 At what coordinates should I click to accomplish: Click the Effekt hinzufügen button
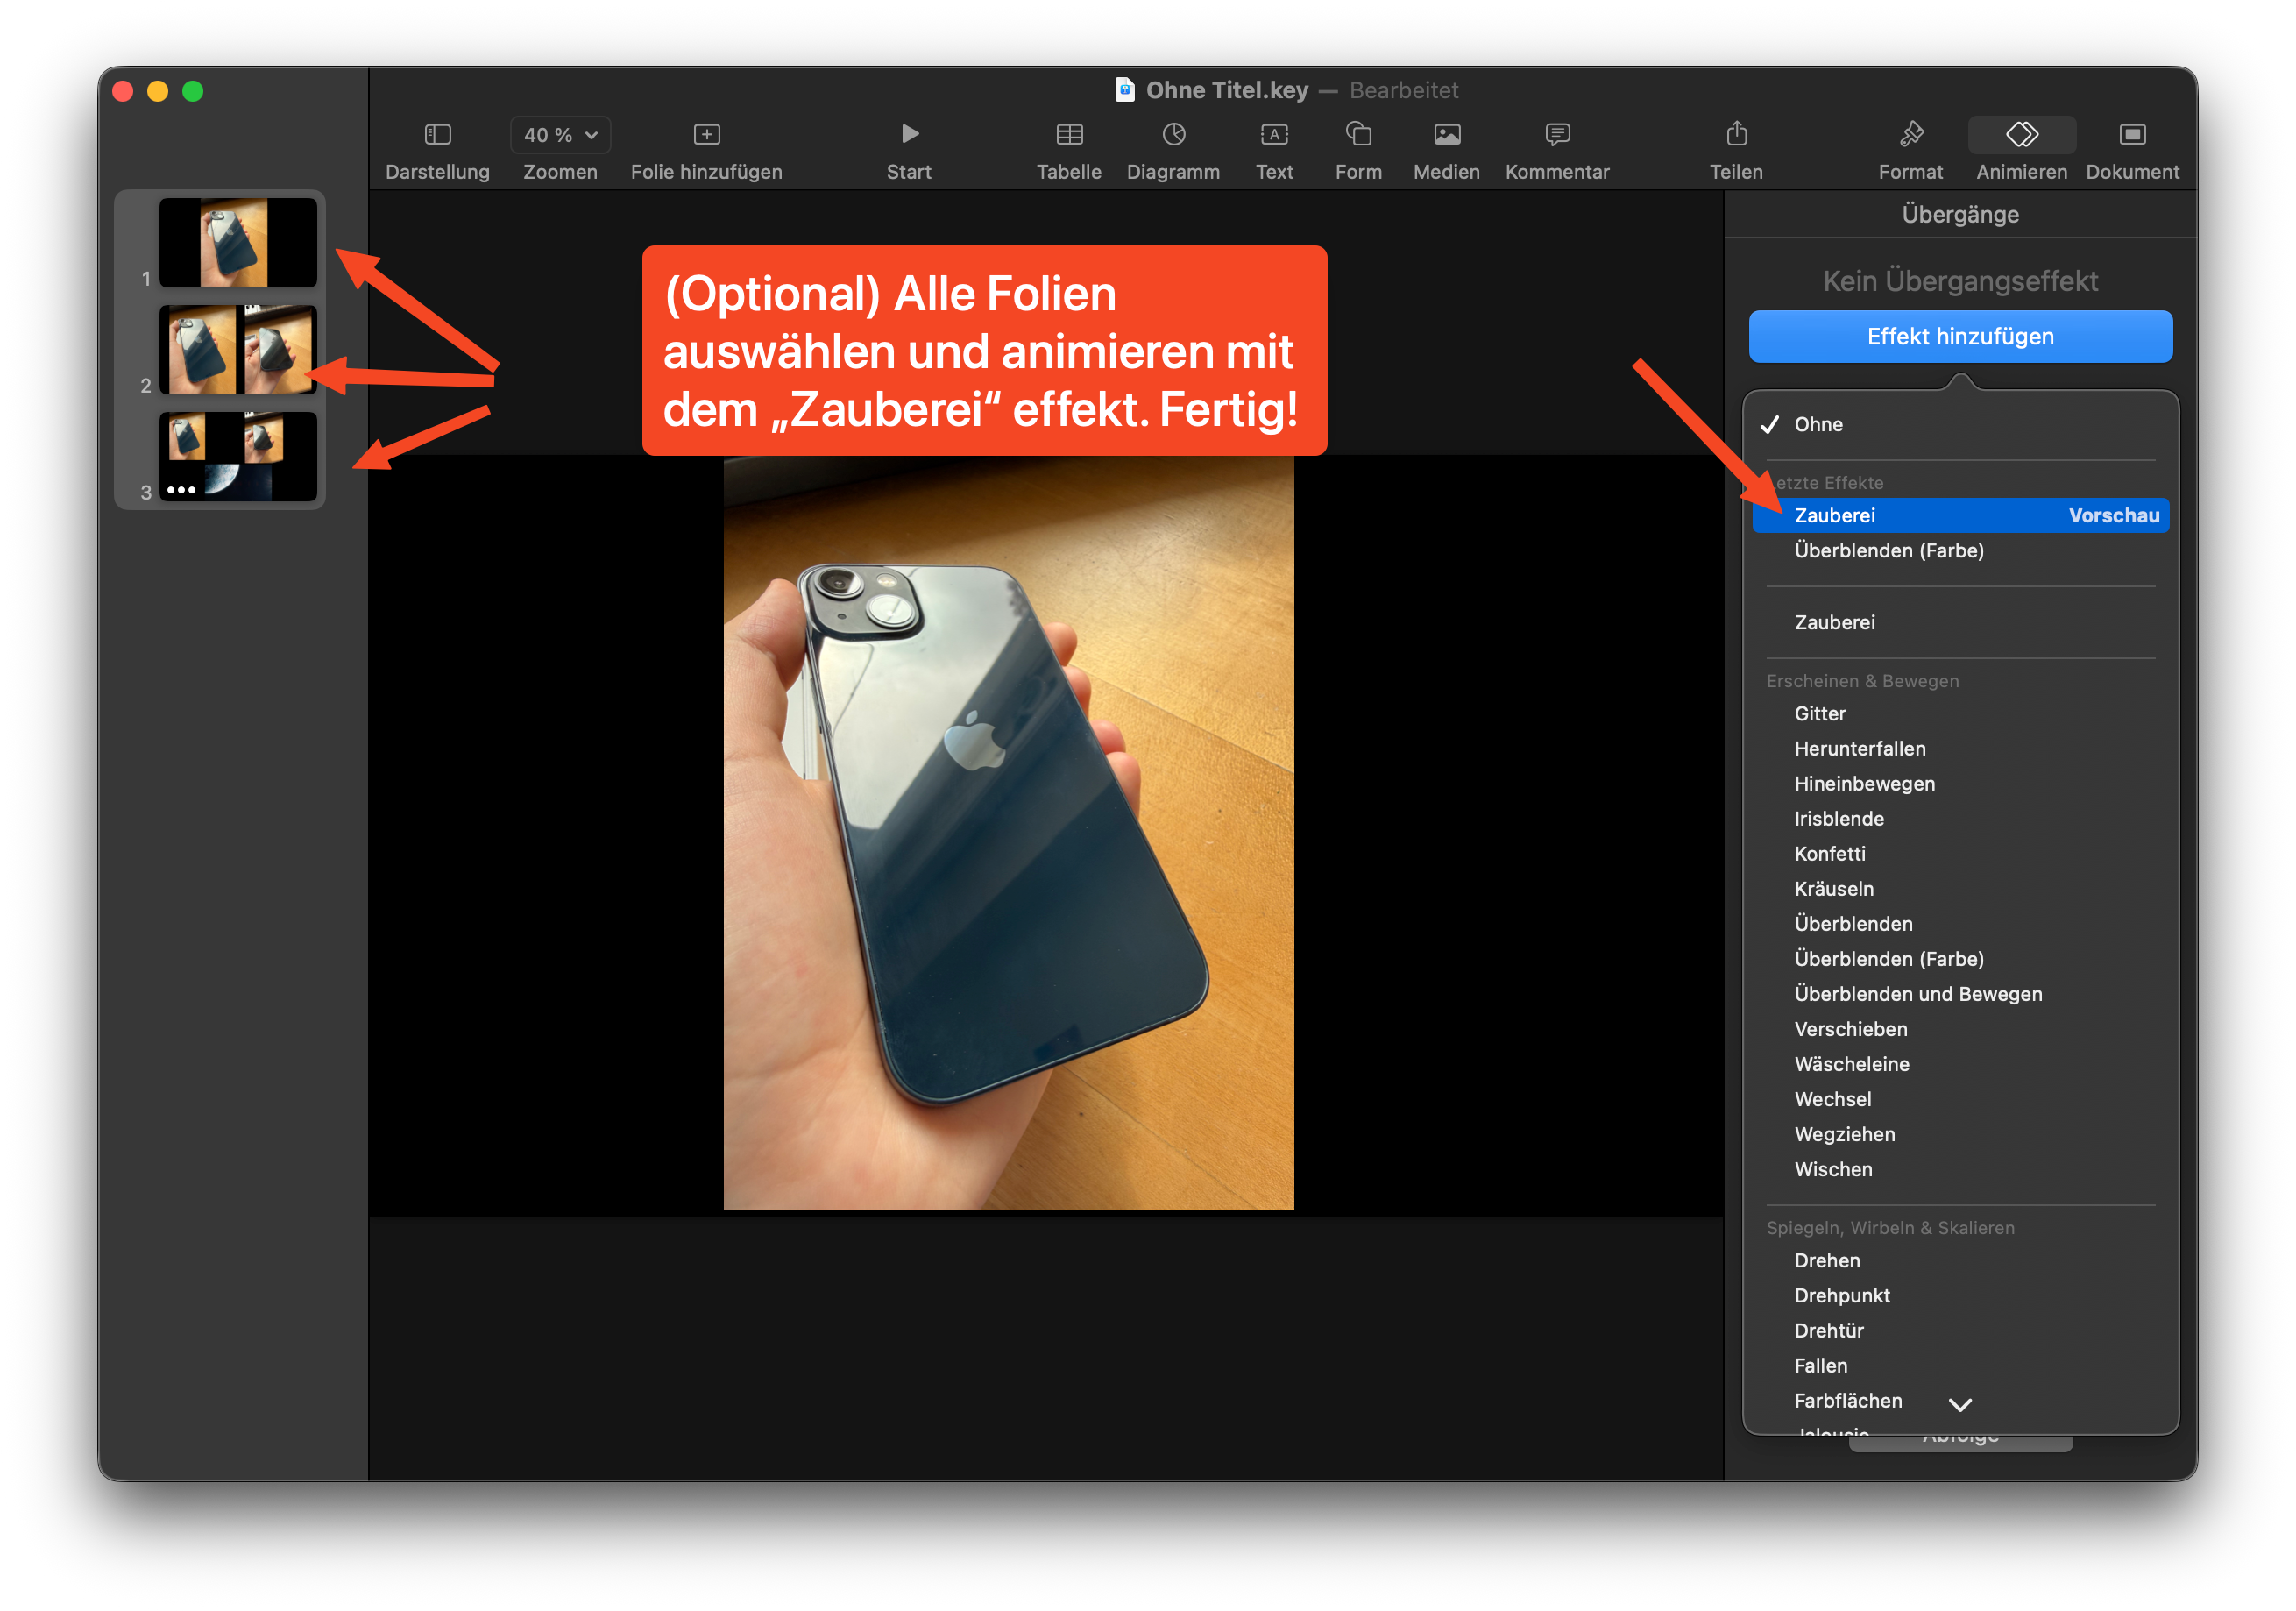[x=1960, y=337]
